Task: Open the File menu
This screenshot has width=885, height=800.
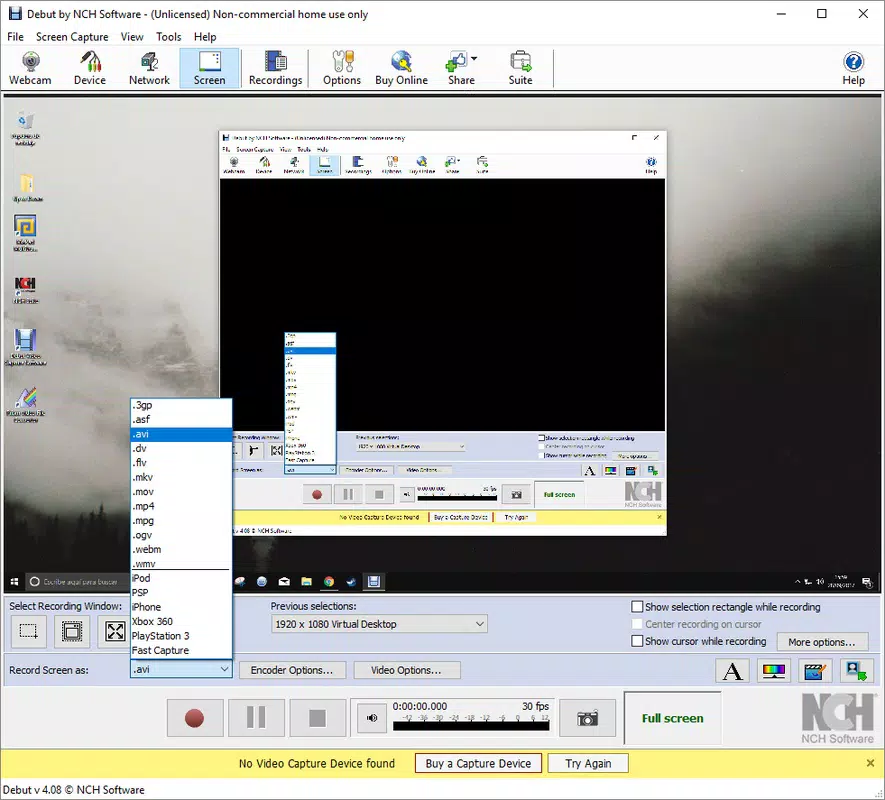Action: (x=15, y=37)
